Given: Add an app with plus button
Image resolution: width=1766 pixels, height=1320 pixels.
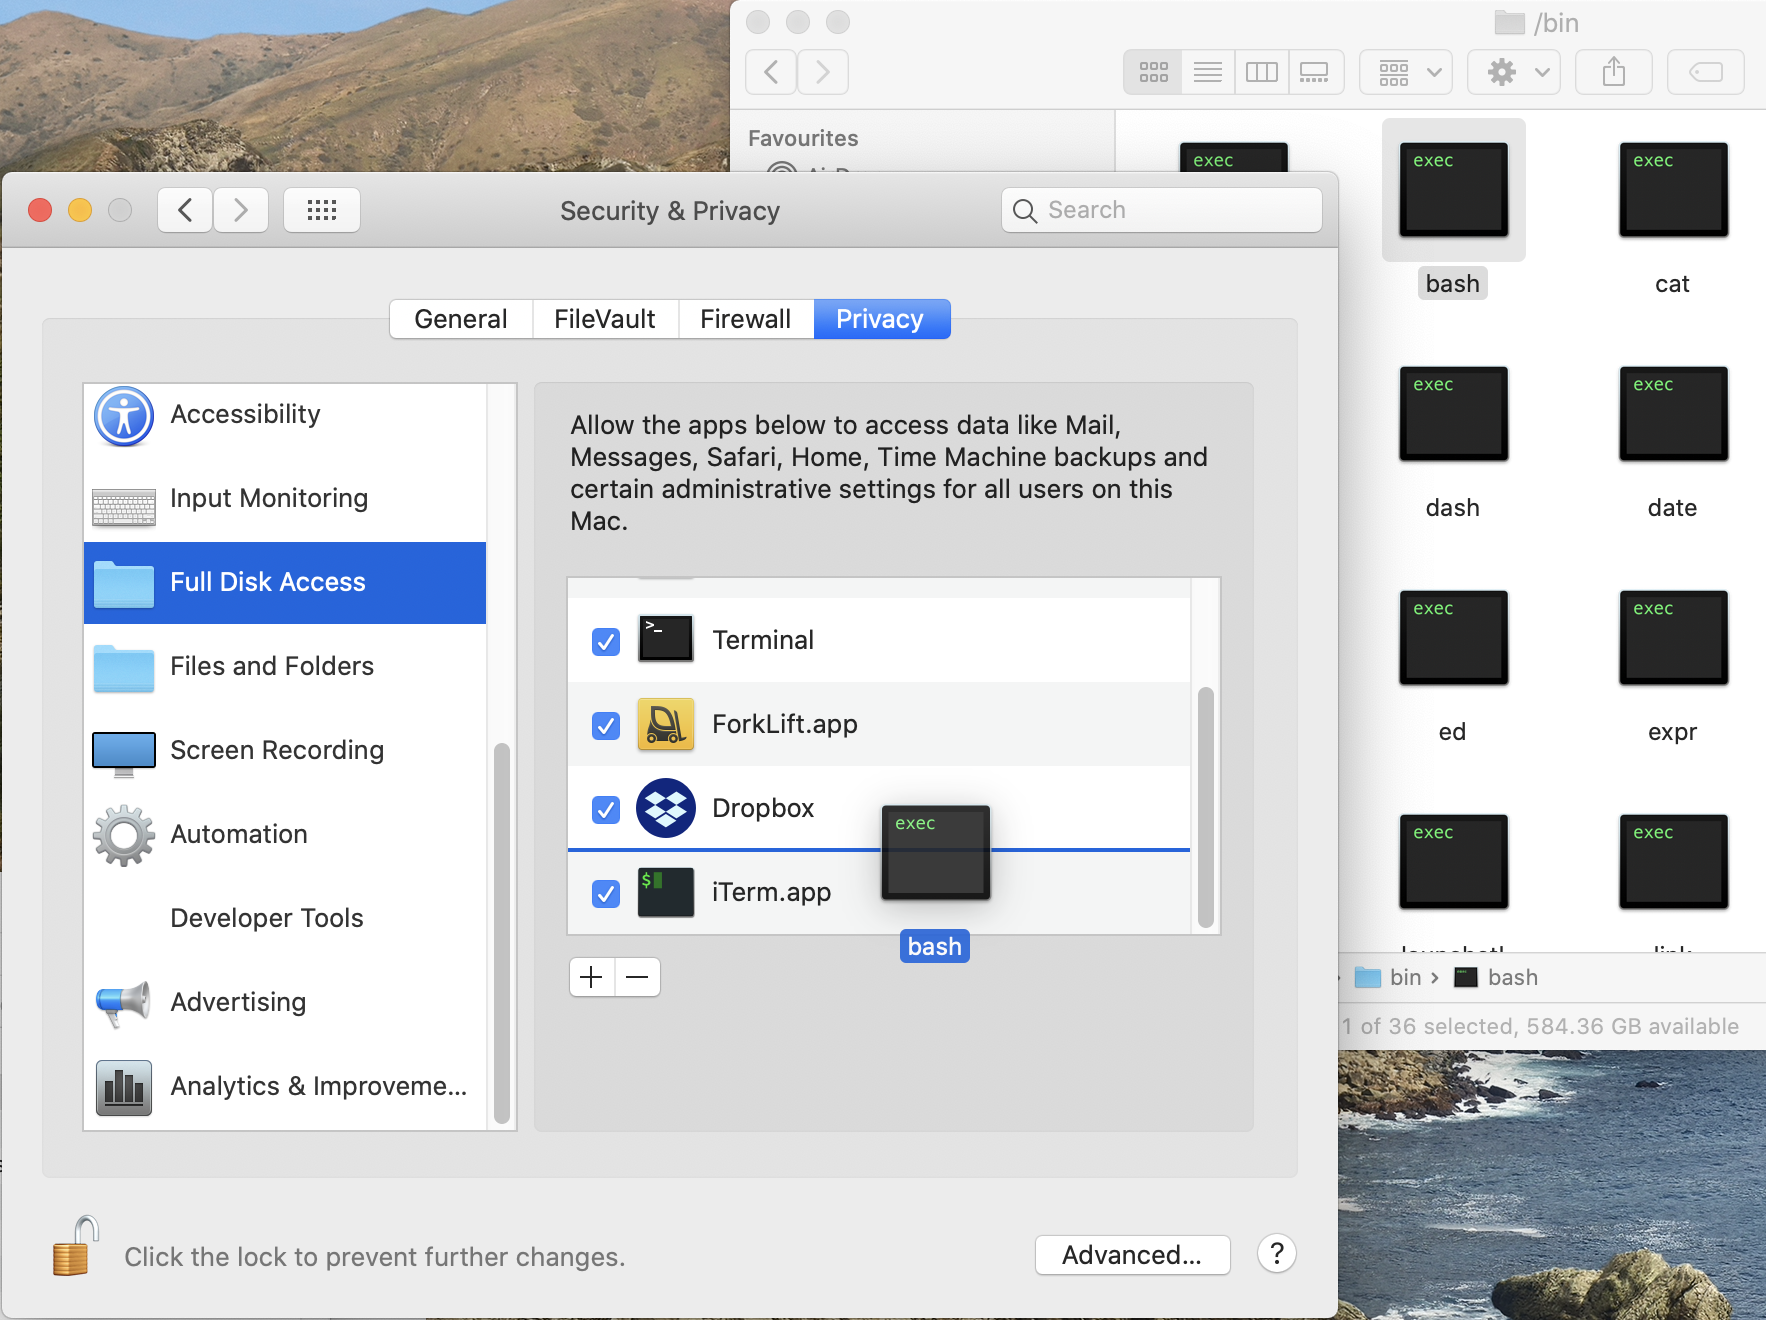Looking at the screenshot, I should coord(592,977).
